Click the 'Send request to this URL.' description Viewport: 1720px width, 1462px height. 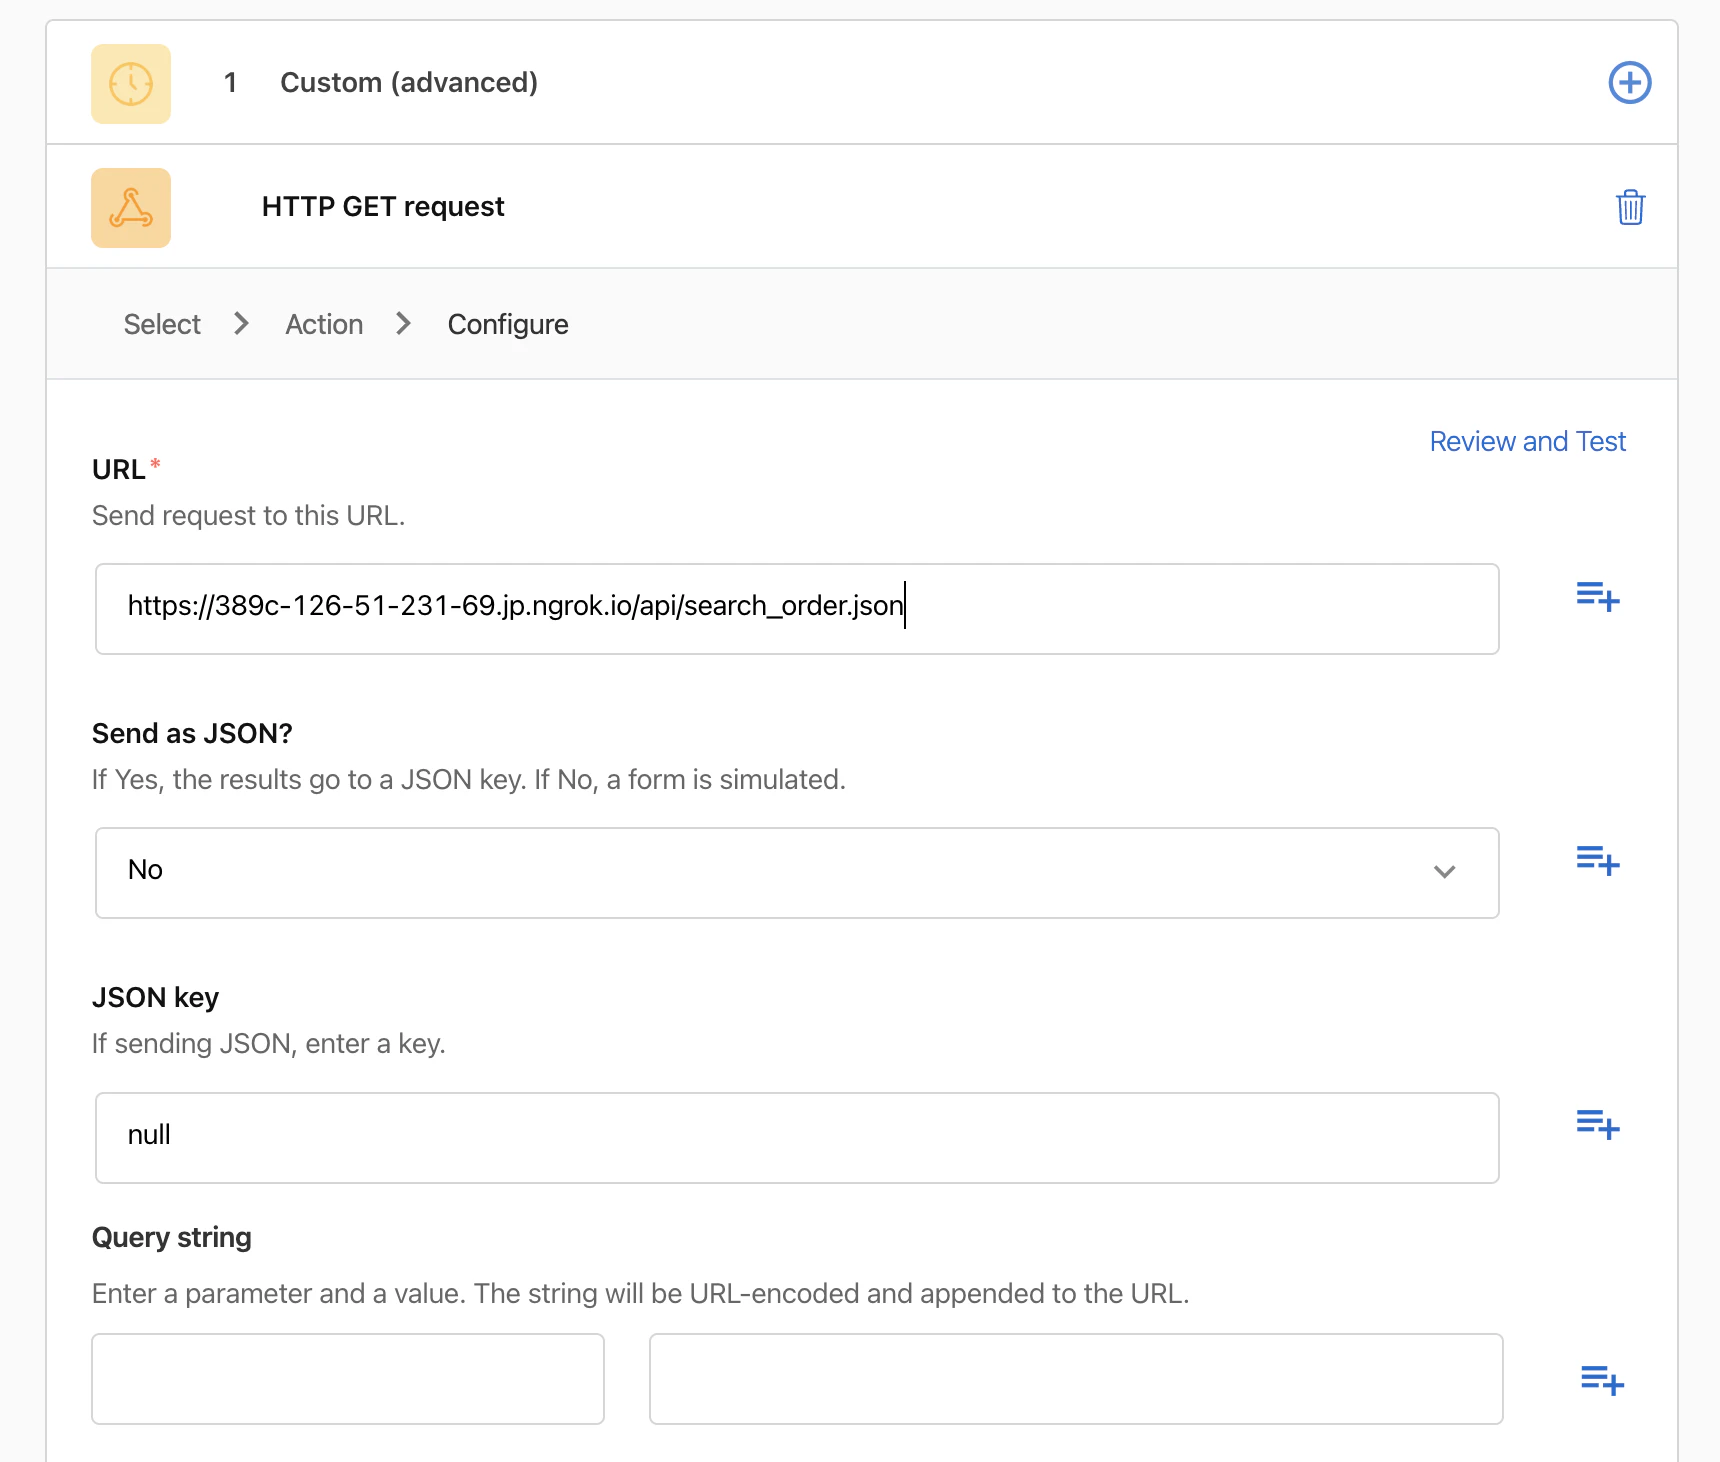248,516
